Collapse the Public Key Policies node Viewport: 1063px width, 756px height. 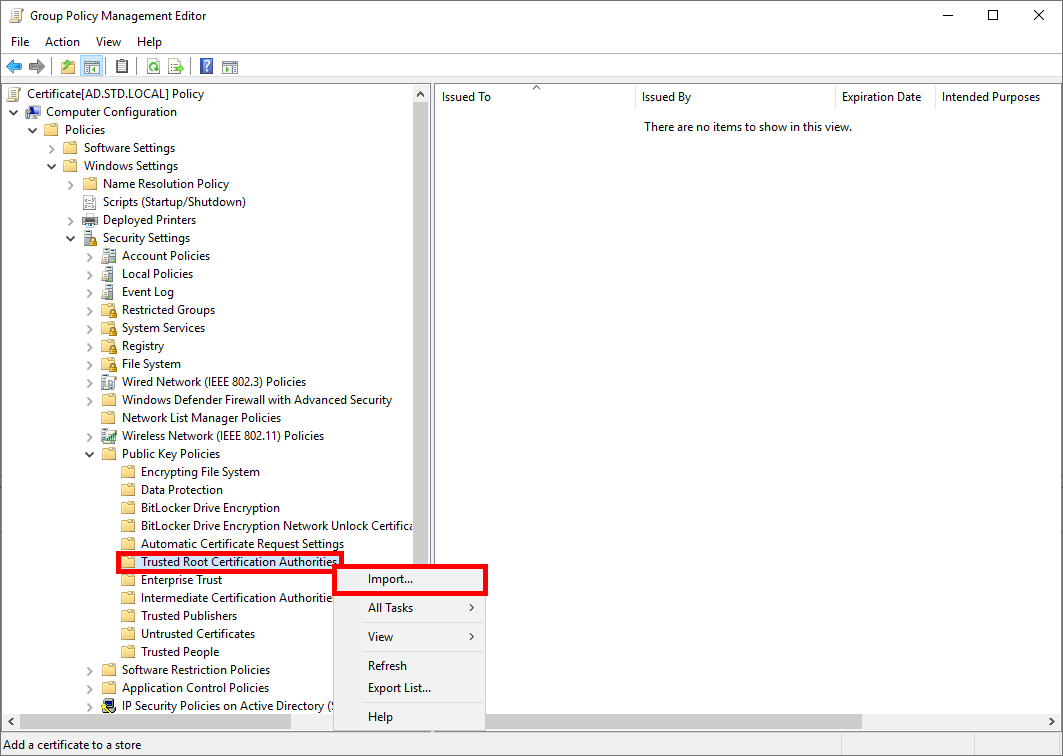[x=90, y=454]
